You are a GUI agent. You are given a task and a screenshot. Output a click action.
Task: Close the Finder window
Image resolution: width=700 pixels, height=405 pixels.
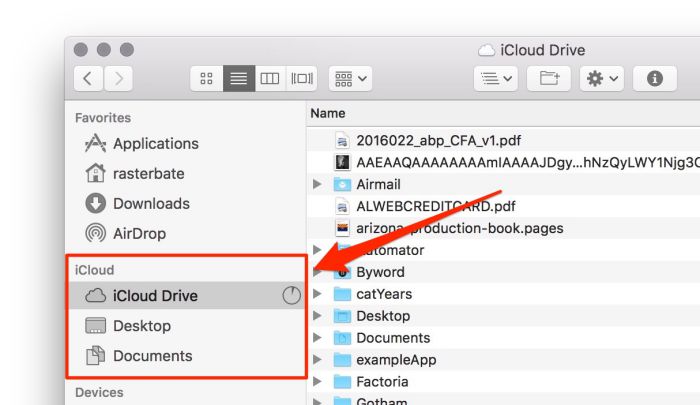pos(80,50)
